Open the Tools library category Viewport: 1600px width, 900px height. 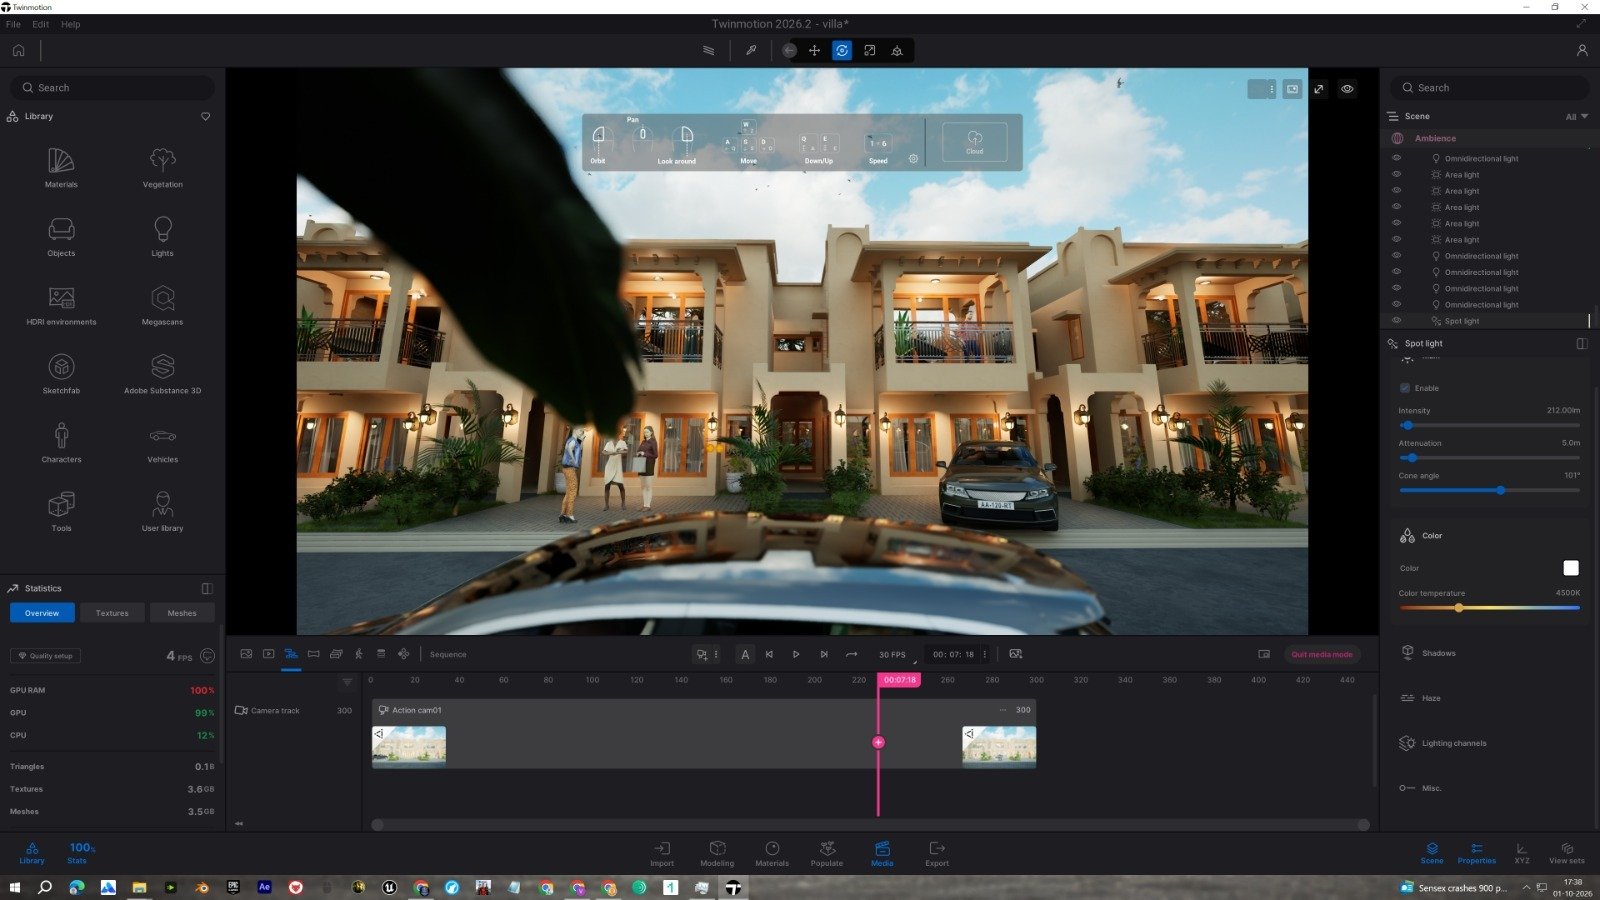coord(61,512)
